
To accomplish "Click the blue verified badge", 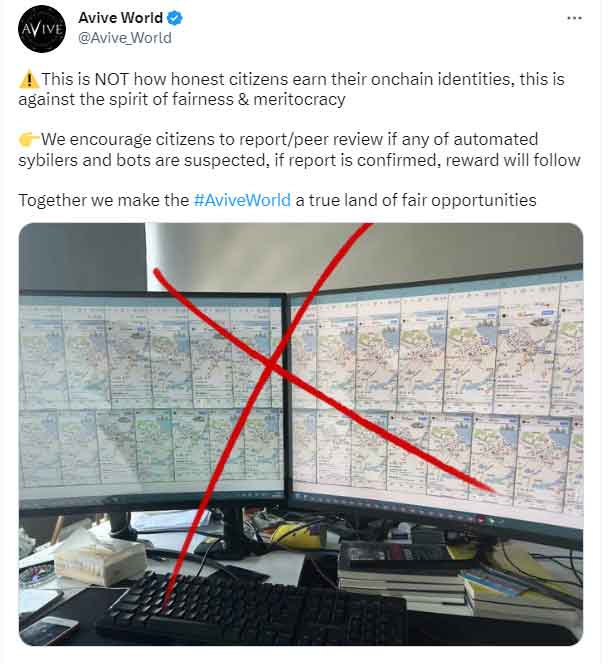I will coord(175,18).
